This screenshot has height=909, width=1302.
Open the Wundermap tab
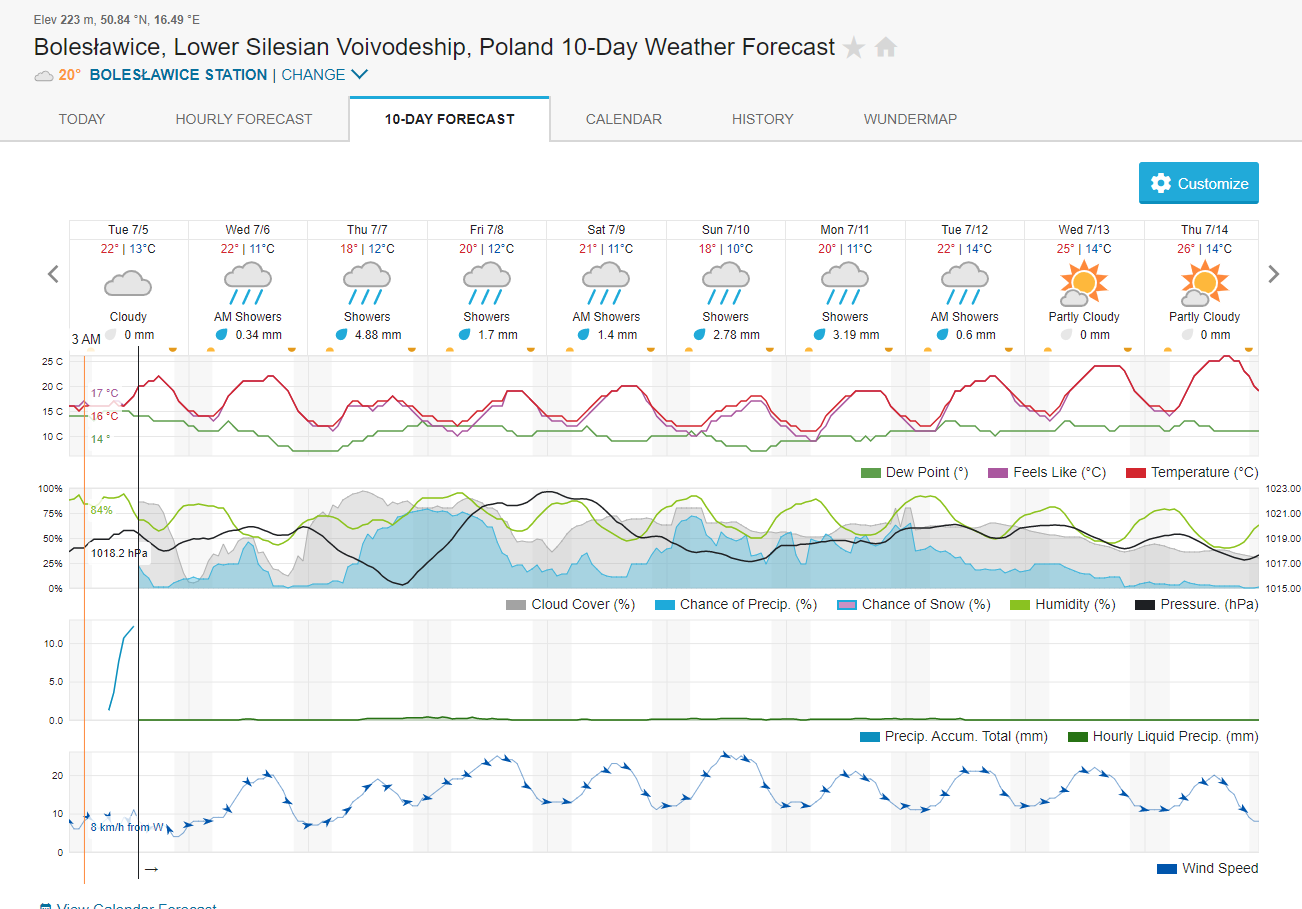point(910,119)
